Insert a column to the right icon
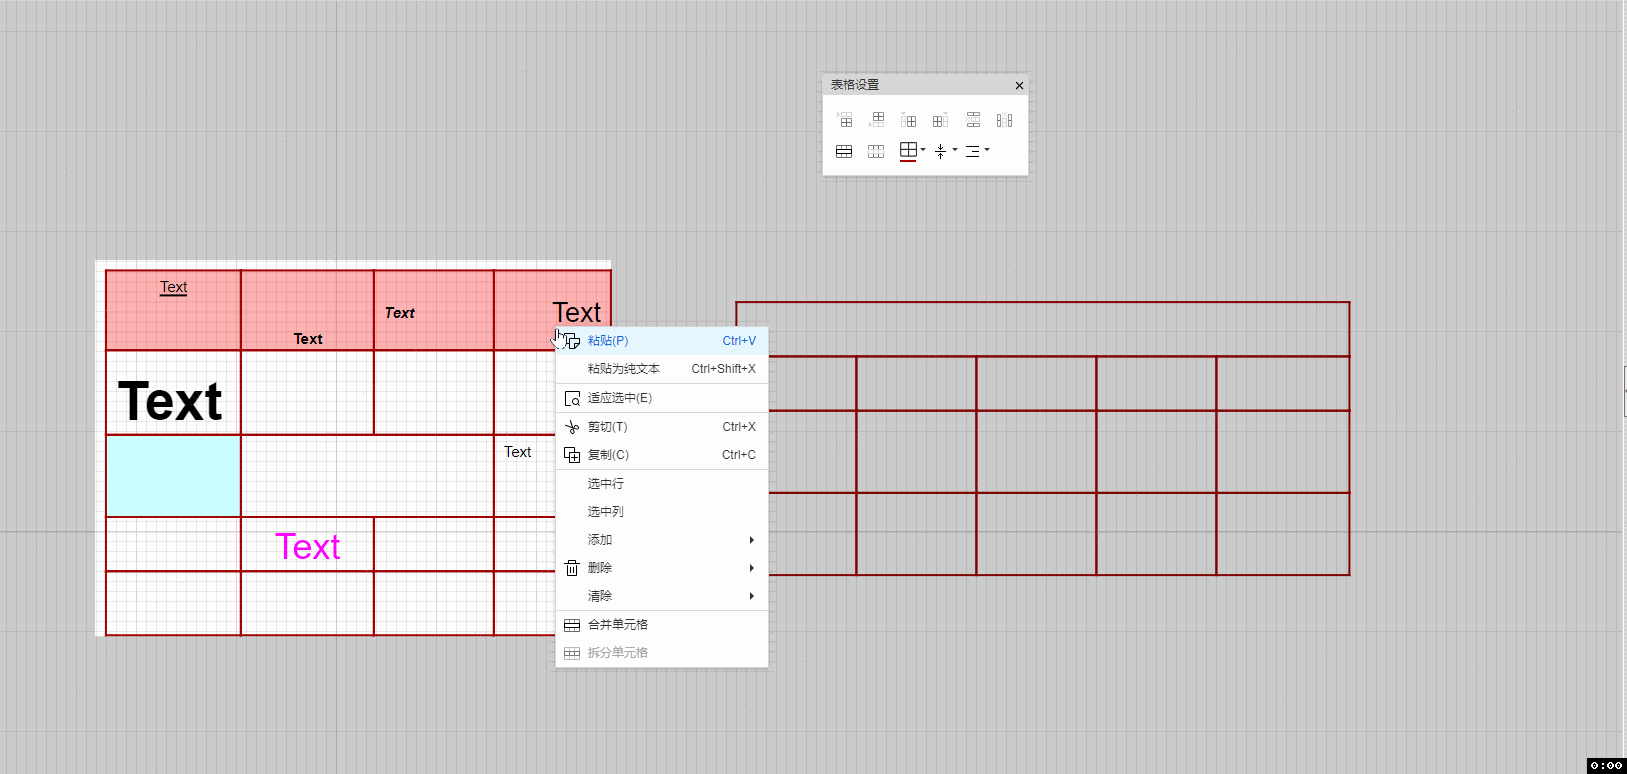The width and height of the screenshot is (1627, 774). tap(940, 120)
